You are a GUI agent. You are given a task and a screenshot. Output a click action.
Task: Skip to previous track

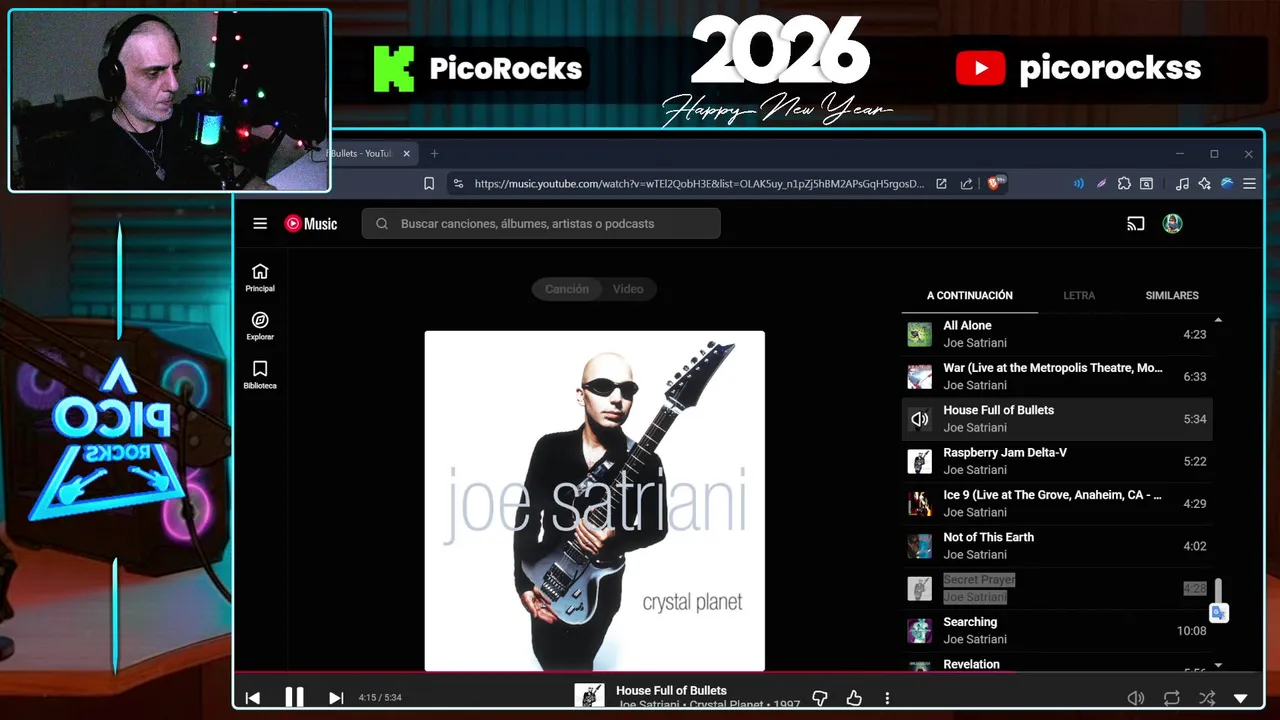253,698
